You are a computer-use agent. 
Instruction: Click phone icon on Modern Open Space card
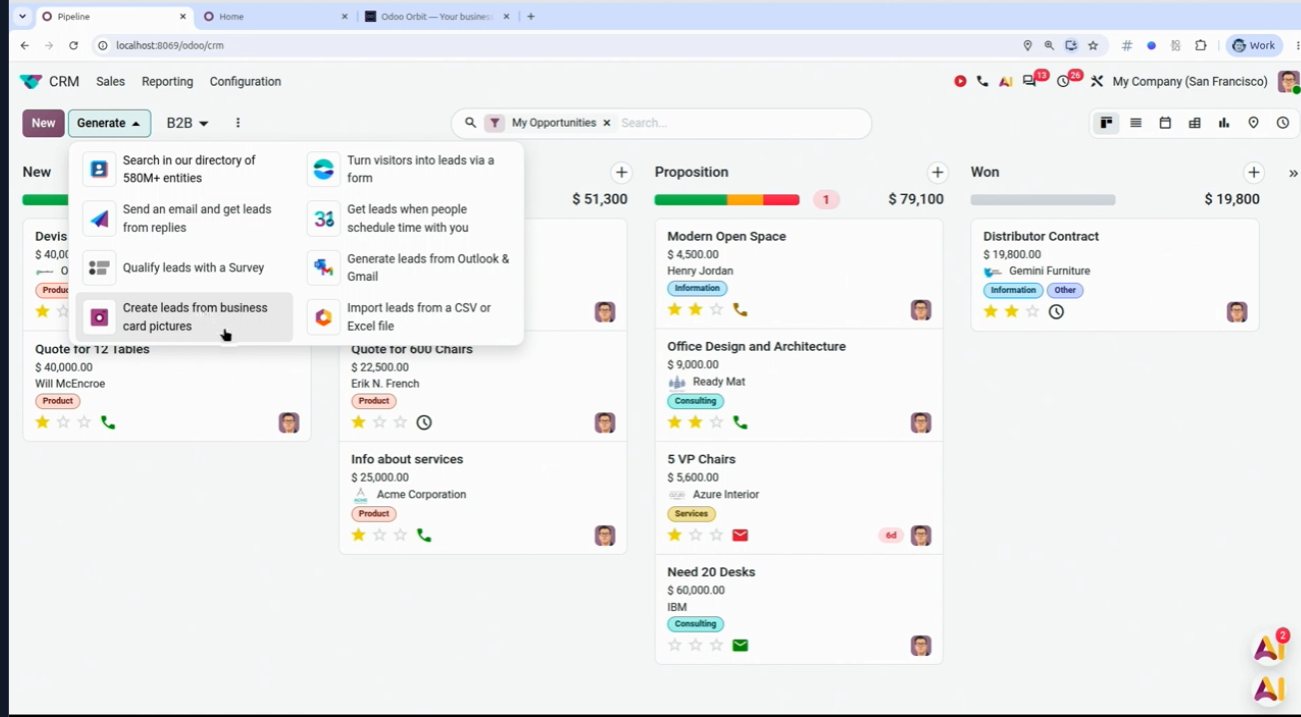click(740, 310)
